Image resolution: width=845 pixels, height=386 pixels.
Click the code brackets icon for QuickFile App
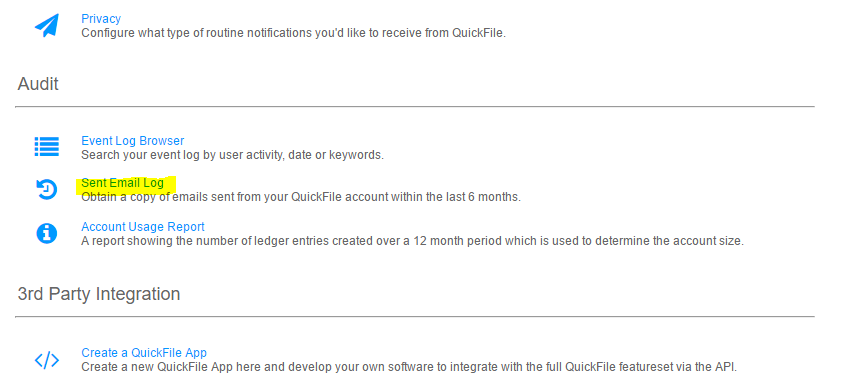(46, 360)
